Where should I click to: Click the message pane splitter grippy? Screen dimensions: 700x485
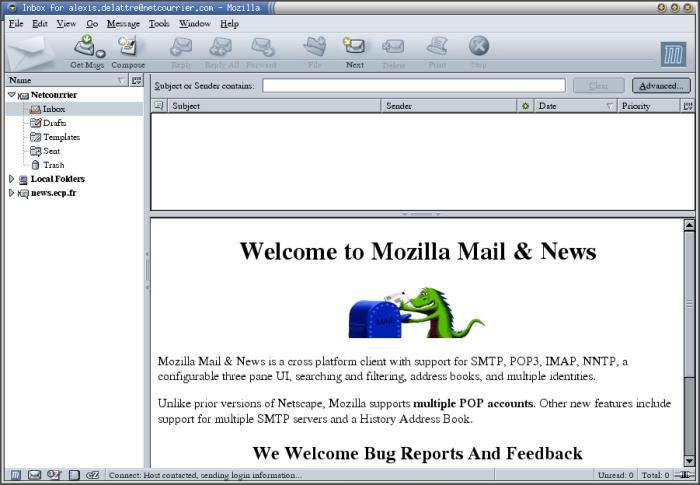pyautogui.click(x=421, y=214)
